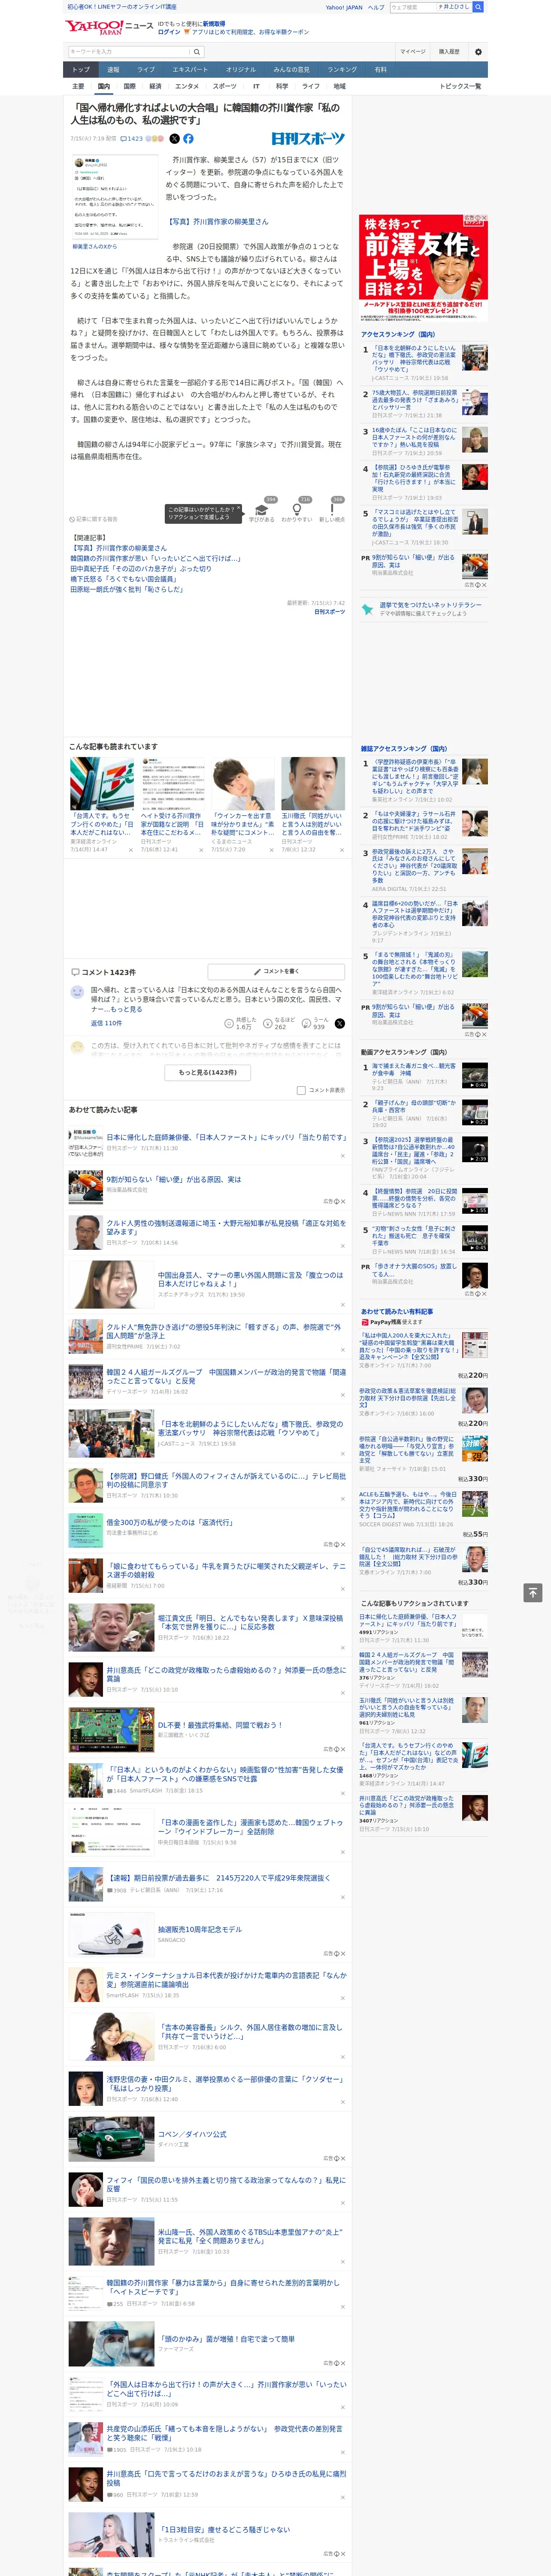This screenshot has width=551, height=2576.
Task: Open the 'ウインカーを出す意味' article thumbnail
Action: coord(242,783)
